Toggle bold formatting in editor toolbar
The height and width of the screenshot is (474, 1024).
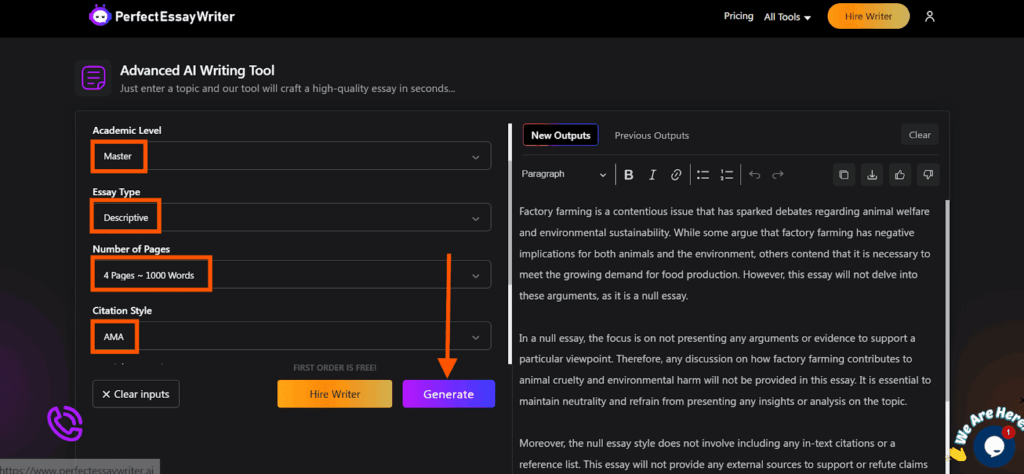coord(628,174)
